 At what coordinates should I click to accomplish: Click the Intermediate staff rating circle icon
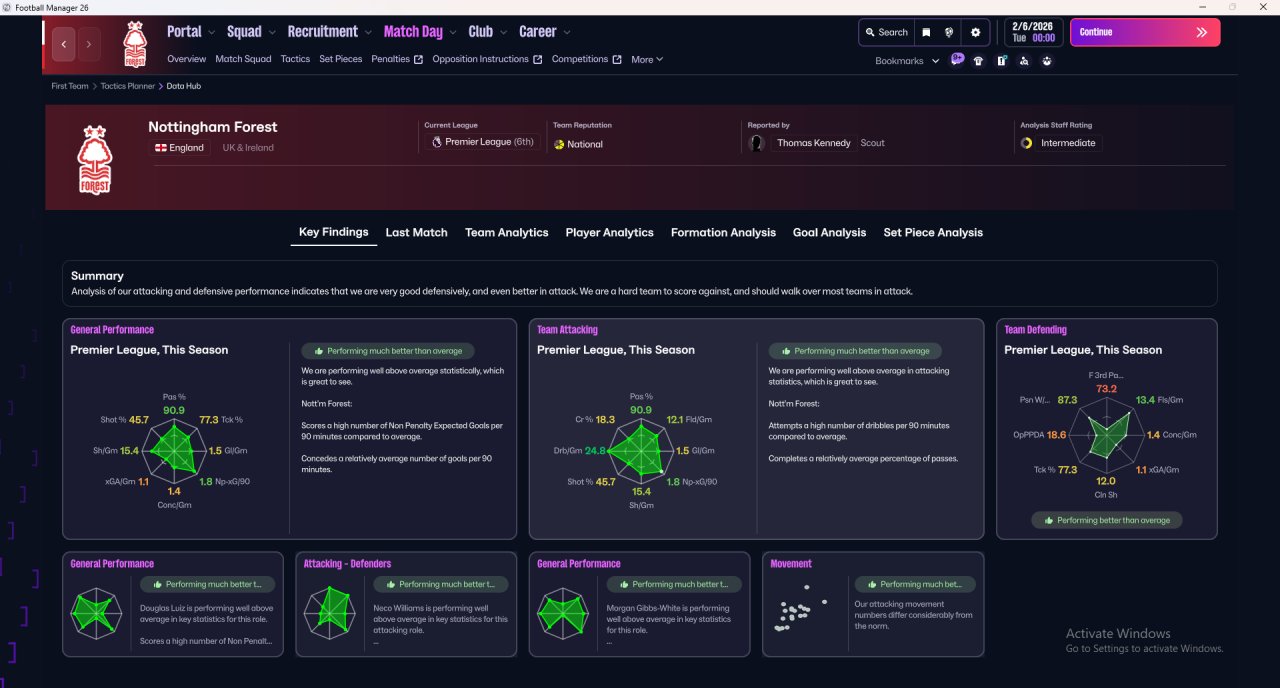[1026, 143]
